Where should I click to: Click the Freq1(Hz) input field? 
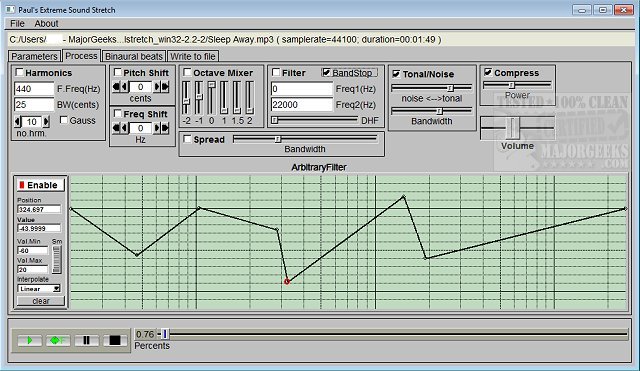point(302,89)
